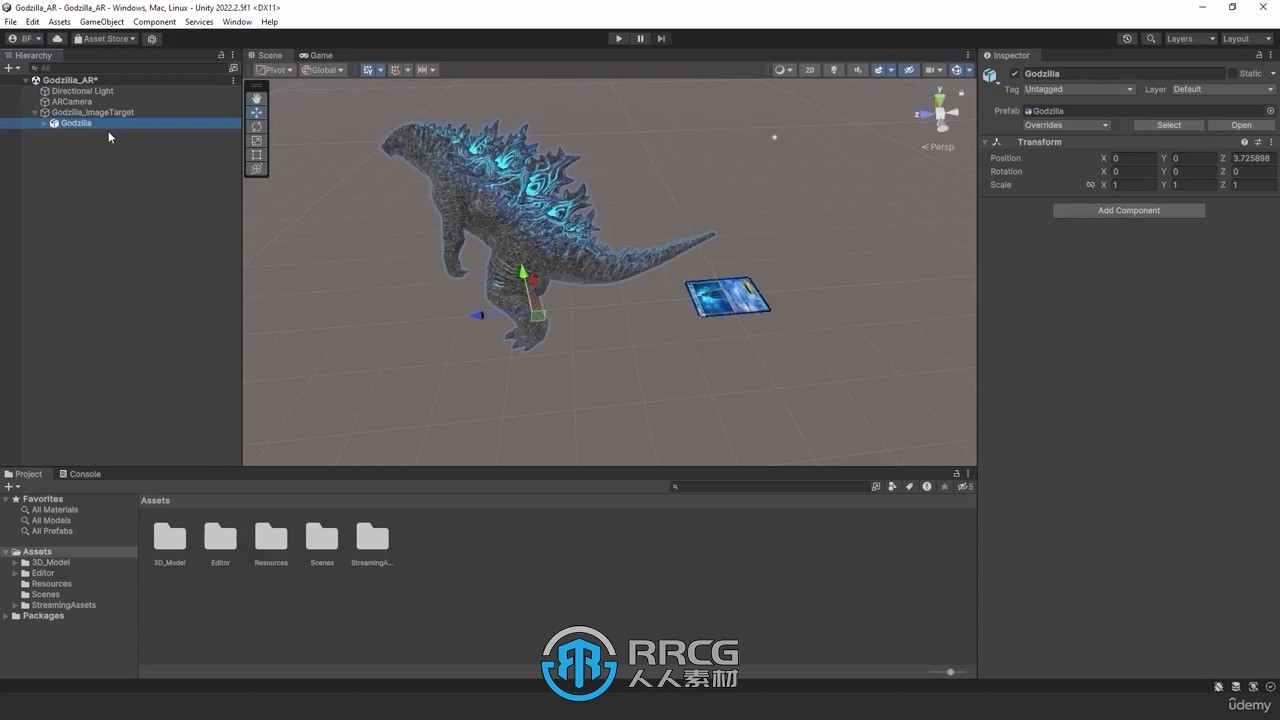Toggle scene audio button

(x=857, y=70)
